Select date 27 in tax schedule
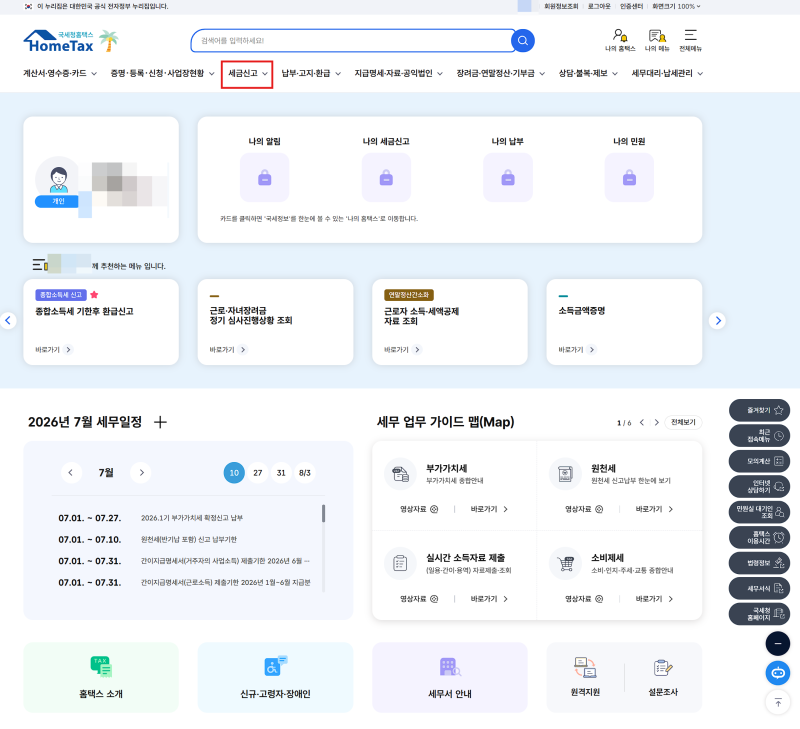The image size is (800, 729). click(258, 473)
